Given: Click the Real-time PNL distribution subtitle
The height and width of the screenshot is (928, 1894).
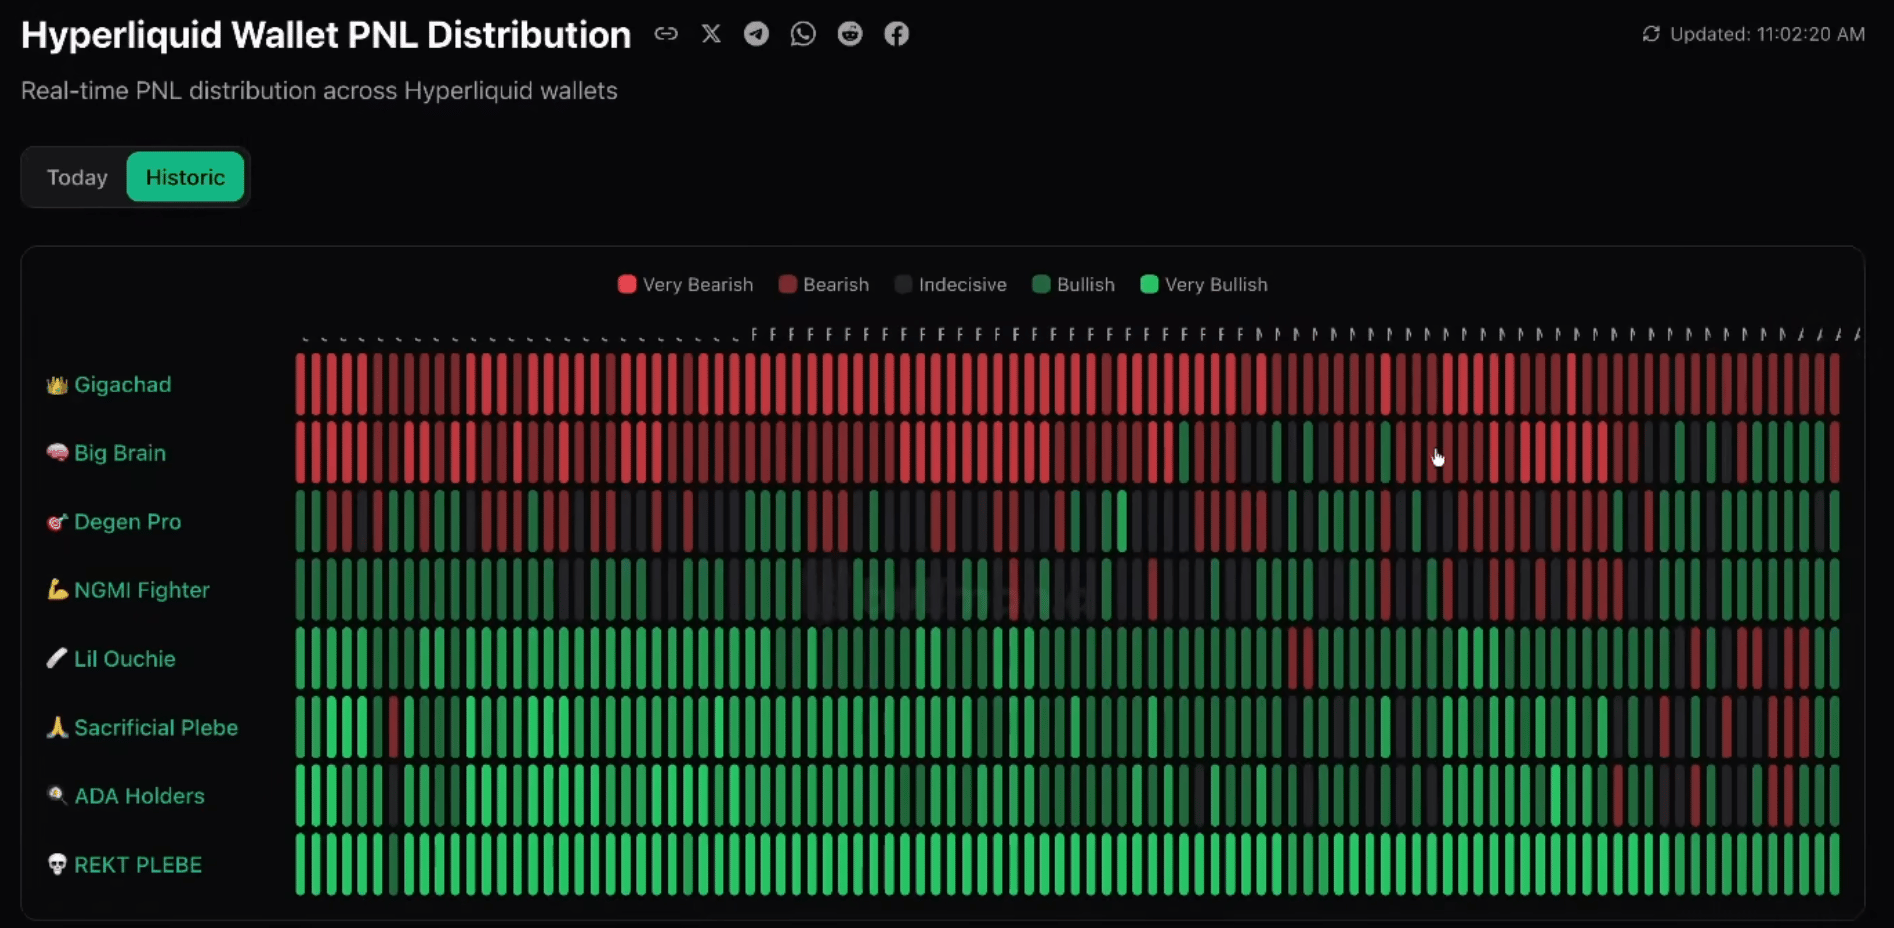Looking at the screenshot, I should tap(319, 91).
